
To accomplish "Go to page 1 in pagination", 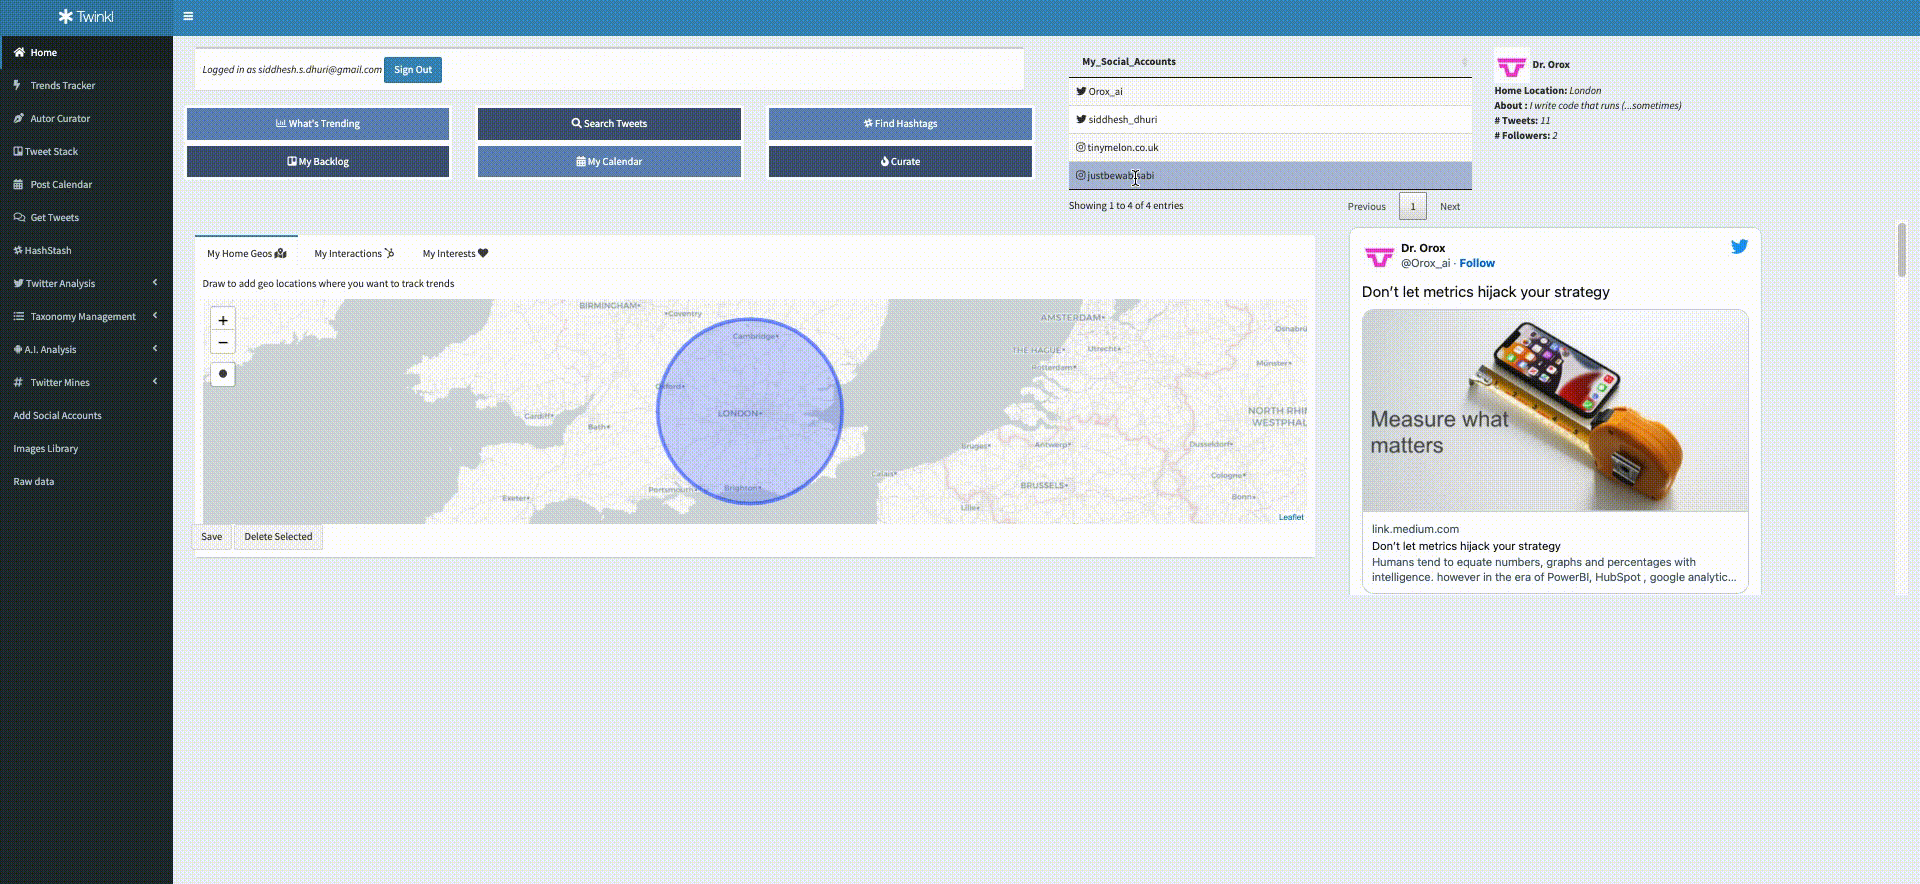I will [1413, 206].
